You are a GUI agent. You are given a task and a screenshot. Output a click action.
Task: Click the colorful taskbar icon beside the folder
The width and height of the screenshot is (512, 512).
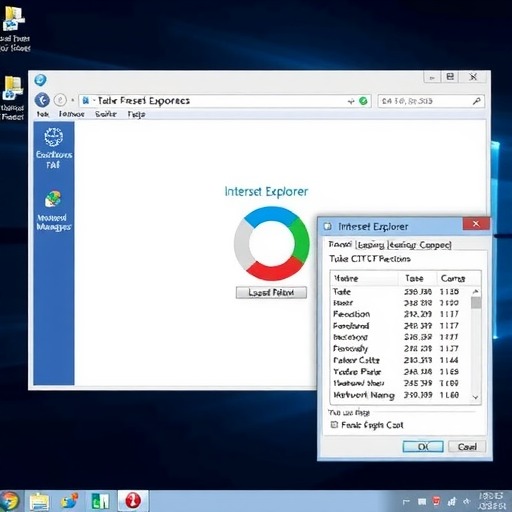[x=70, y=501]
